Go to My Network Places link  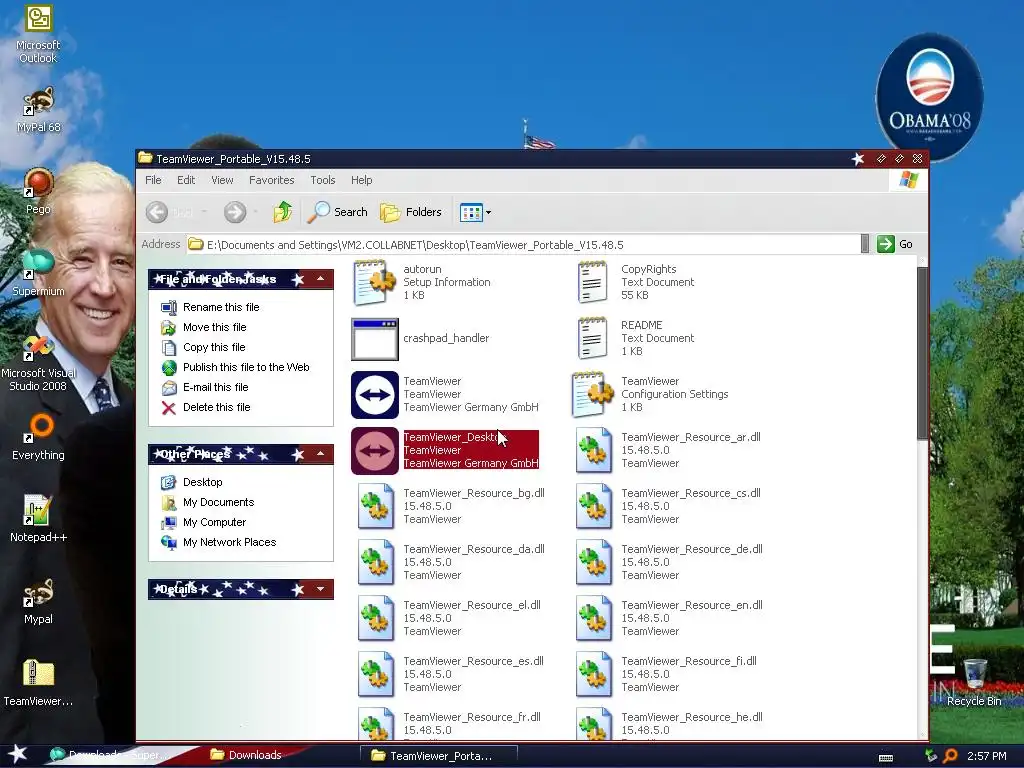[x=229, y=542]
